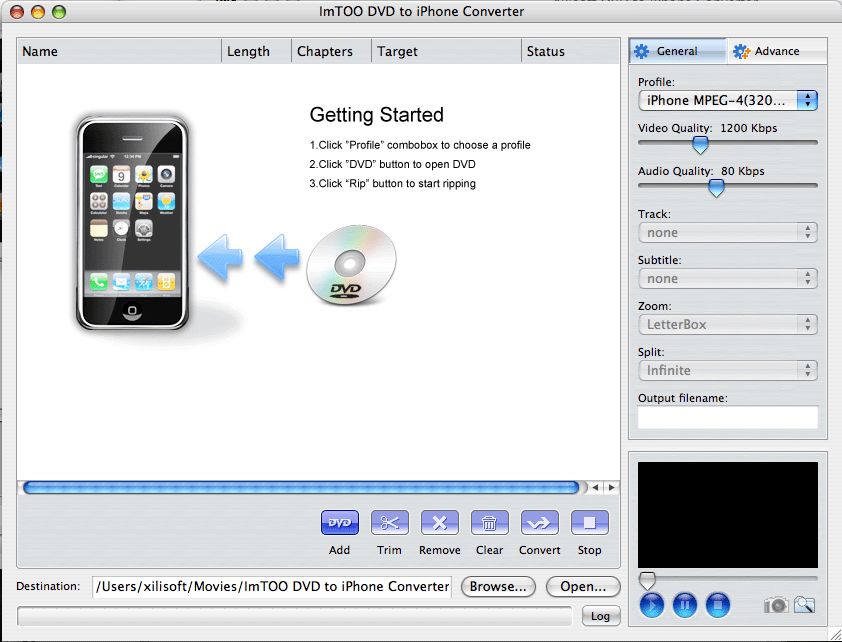Click the Stop square icon
This screenshot has height=642, width=842.
589,522
